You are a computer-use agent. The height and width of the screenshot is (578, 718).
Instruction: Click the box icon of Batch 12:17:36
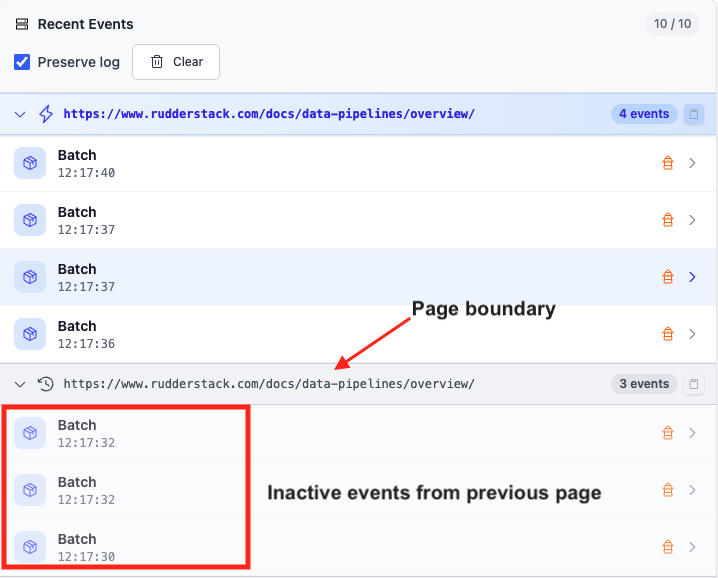pyautogui.click(x=30, y=334)
